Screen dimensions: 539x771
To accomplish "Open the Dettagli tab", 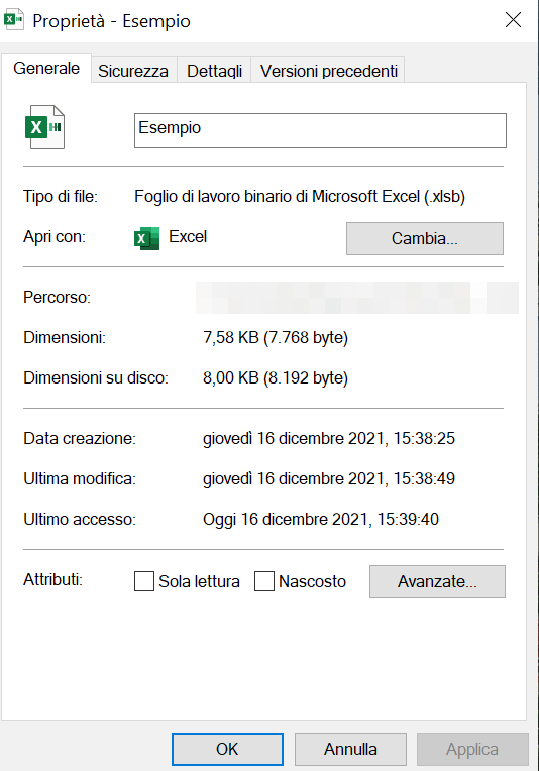I will (214, 71).
